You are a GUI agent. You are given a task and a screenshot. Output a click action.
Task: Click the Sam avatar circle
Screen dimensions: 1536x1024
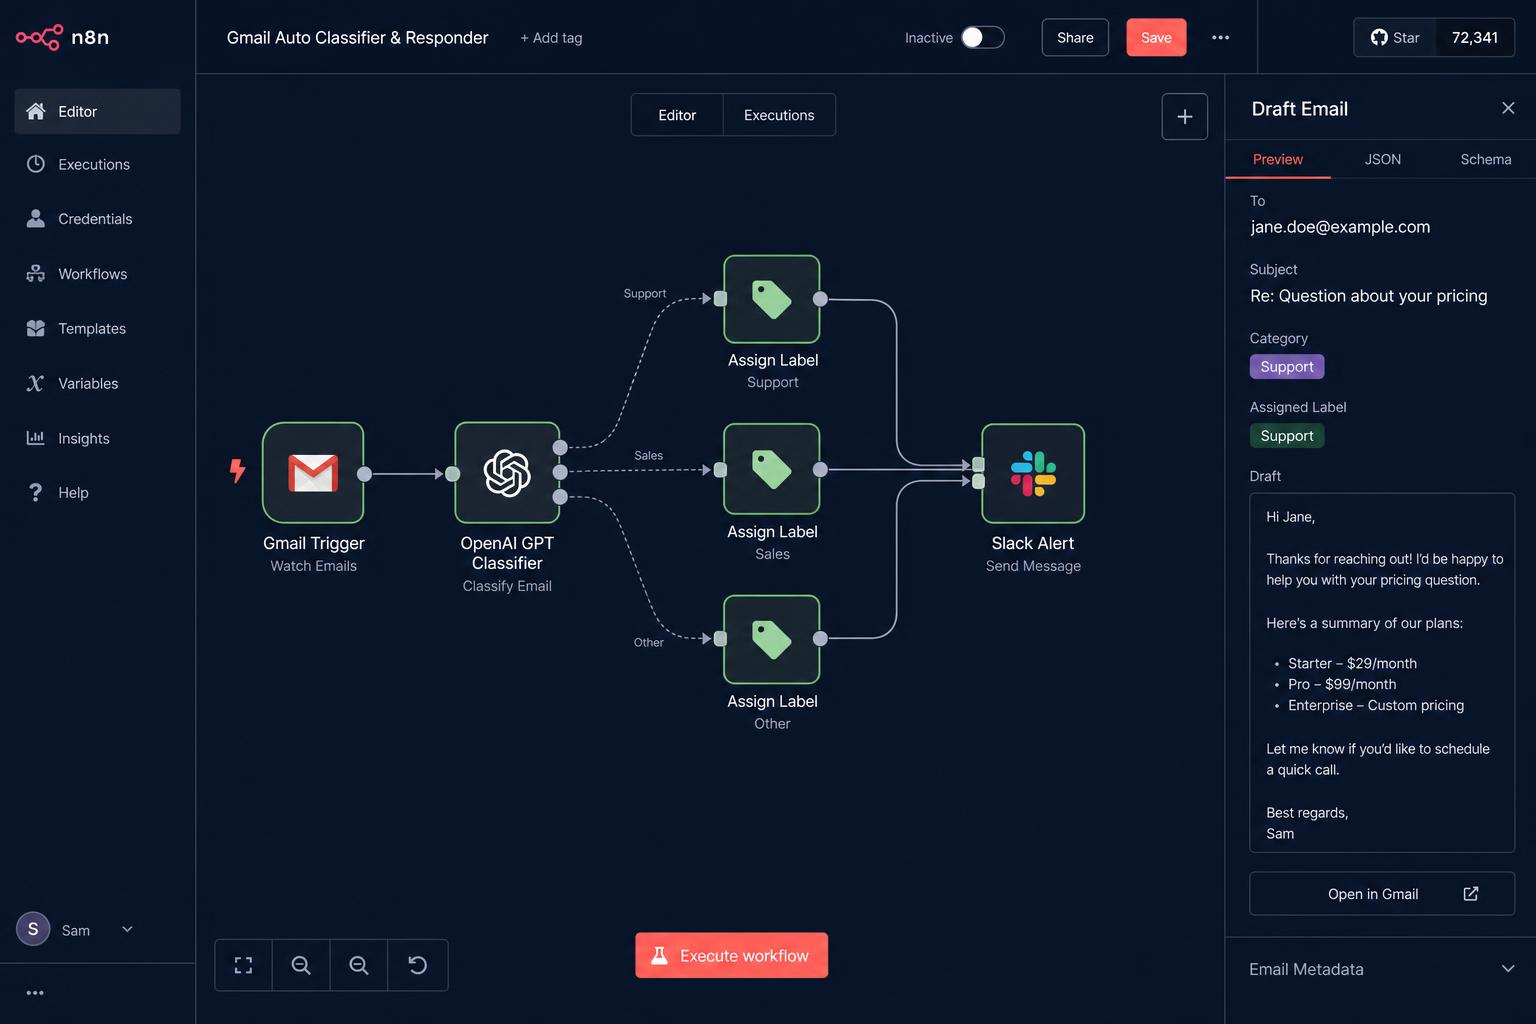coord(33,929)
